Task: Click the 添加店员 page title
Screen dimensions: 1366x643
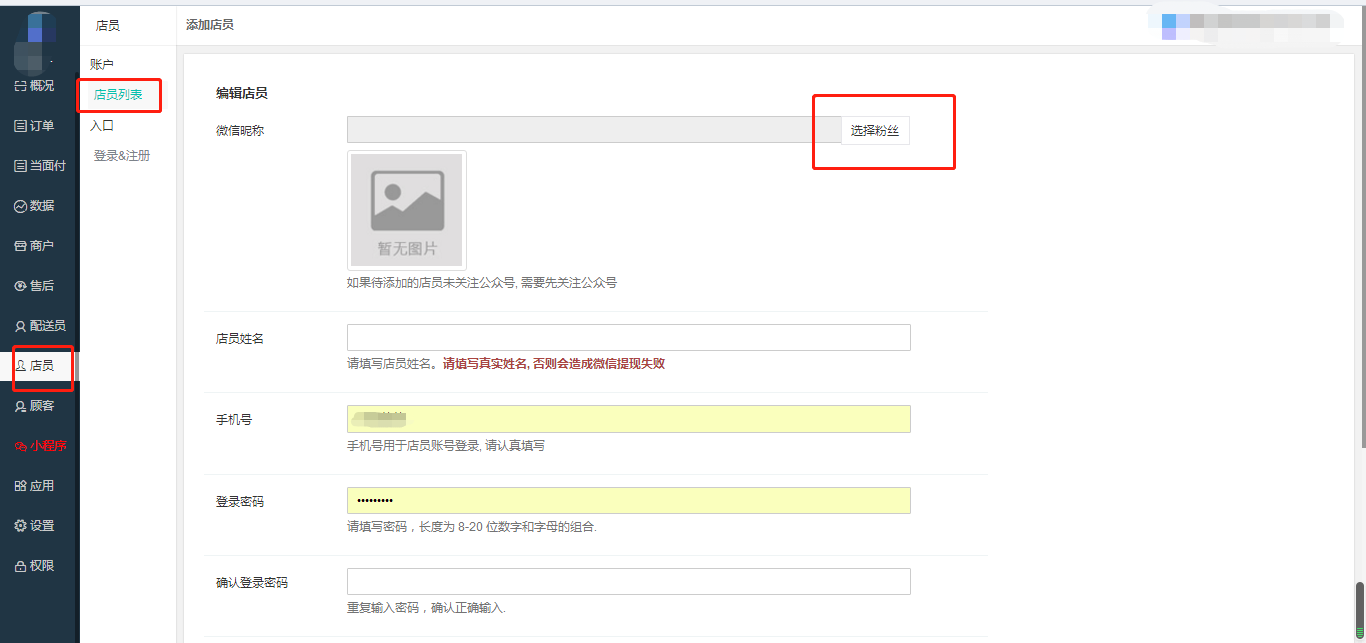Action: [210, 24]
